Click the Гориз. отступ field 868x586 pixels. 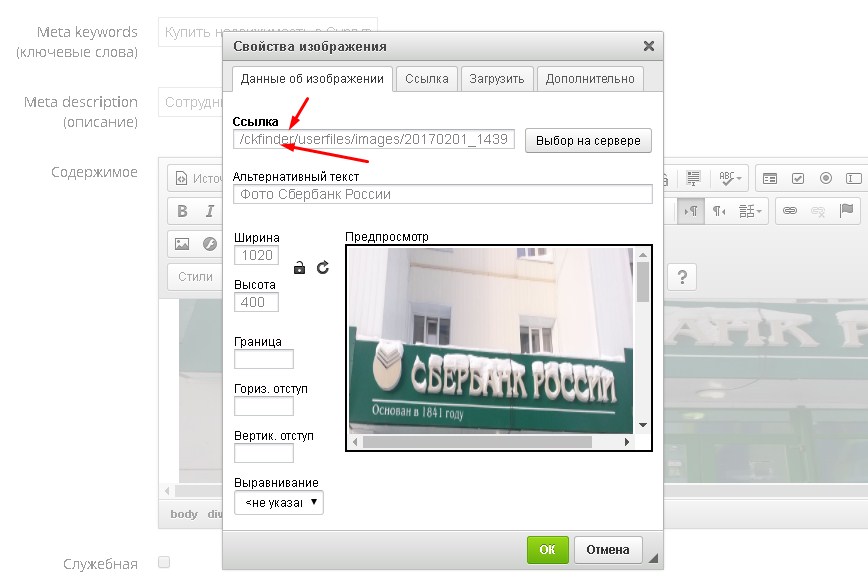point(264,406)
